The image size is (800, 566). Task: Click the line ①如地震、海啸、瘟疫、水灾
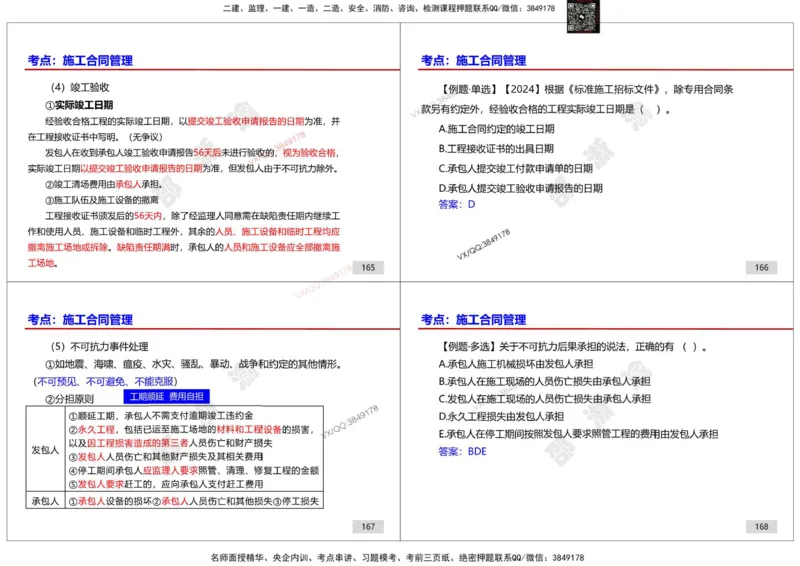click(194, 364)
